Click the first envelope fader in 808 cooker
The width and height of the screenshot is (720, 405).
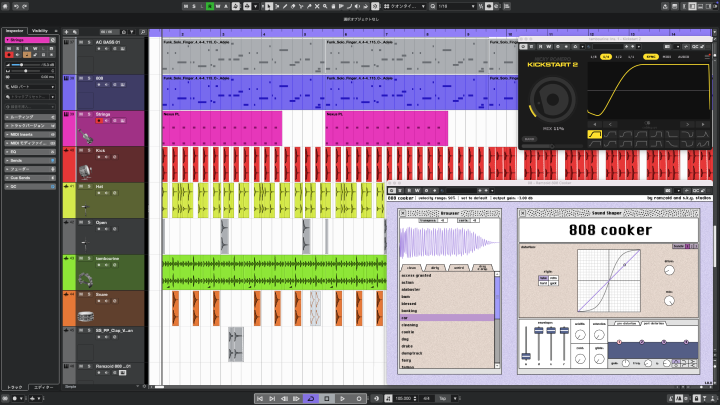(x=526, y=356)
